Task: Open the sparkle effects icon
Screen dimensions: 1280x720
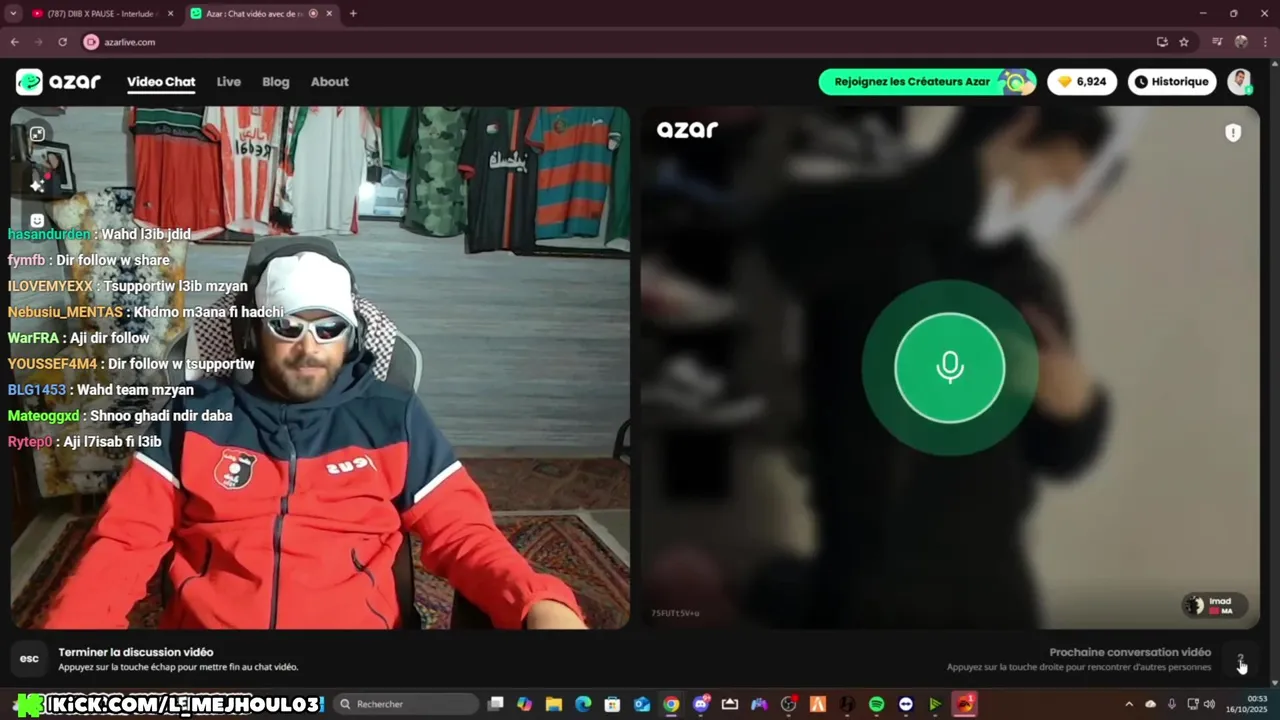Action: click(37, 185)
